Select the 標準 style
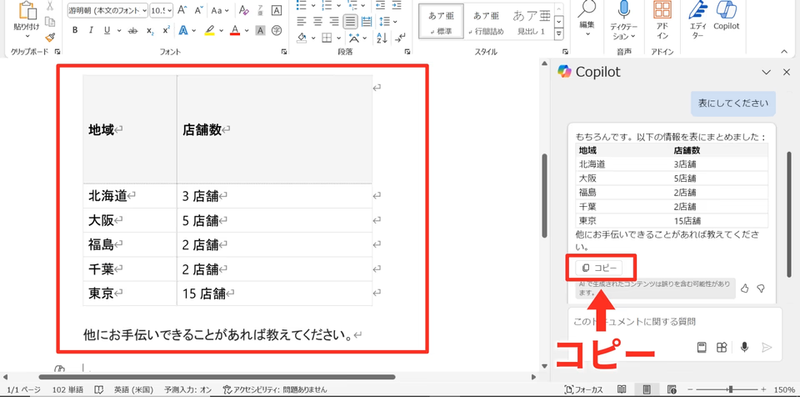The height and width of the screenshot is (397, 800). click(x=440, y=22)
